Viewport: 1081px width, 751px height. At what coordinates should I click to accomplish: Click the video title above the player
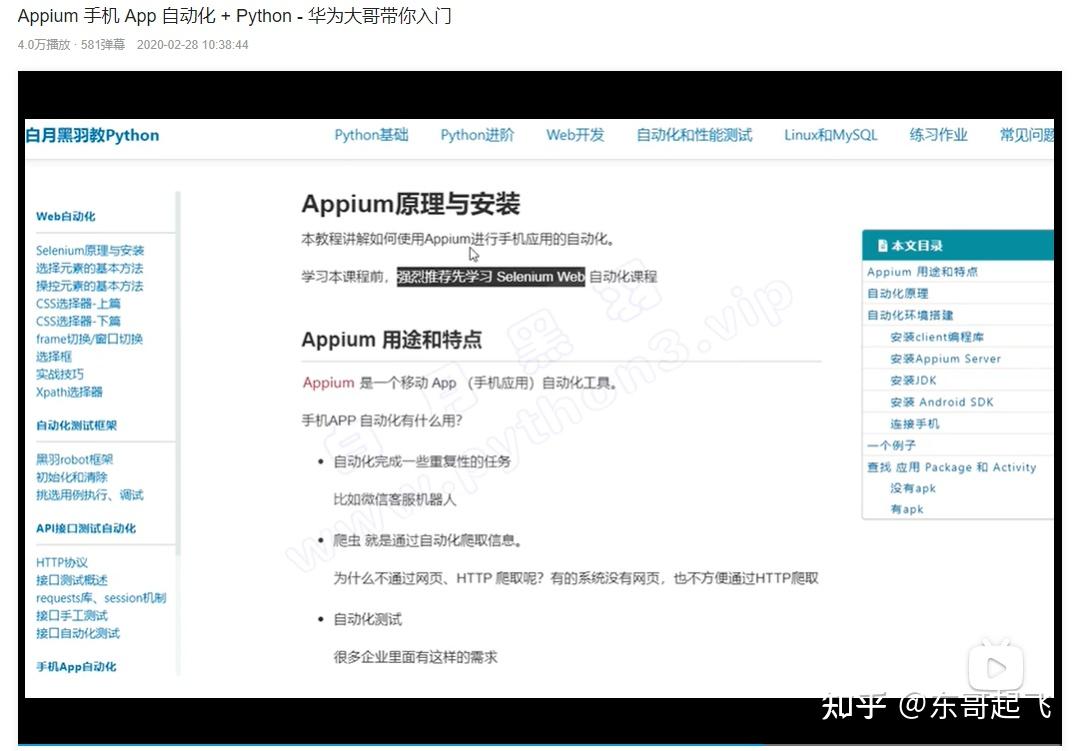(235, 16)
